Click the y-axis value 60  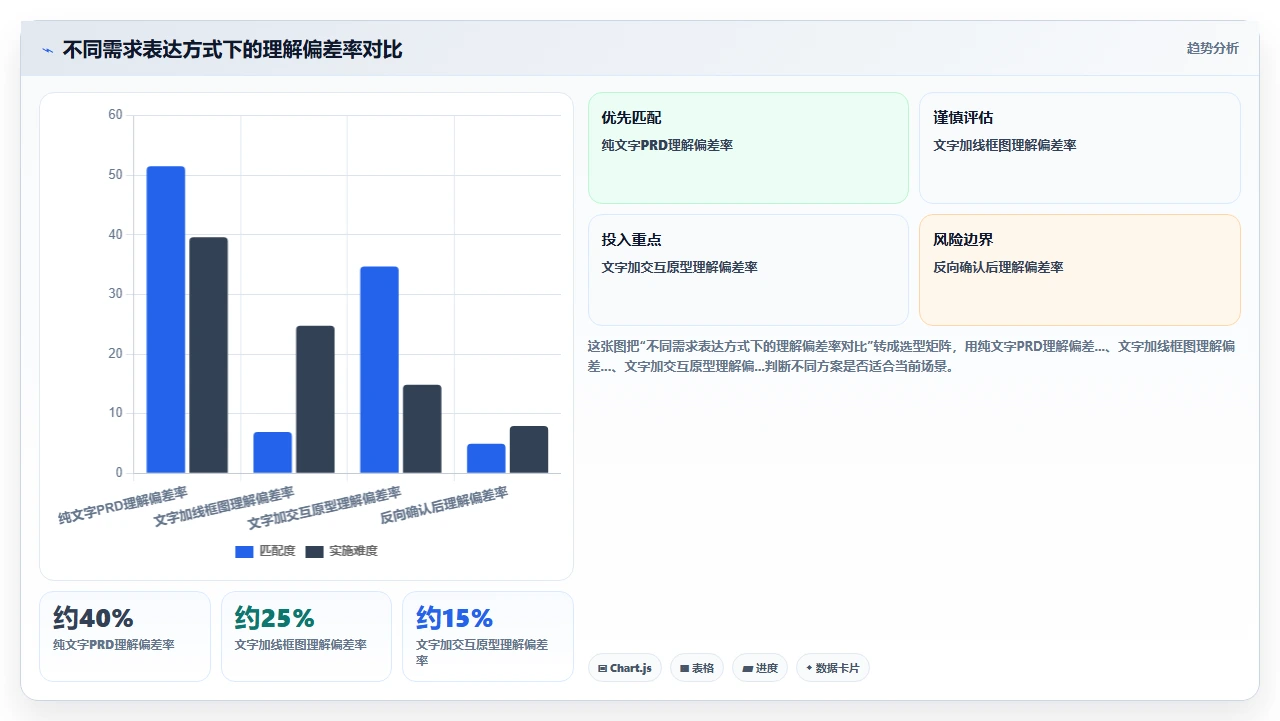pos(115,115)
